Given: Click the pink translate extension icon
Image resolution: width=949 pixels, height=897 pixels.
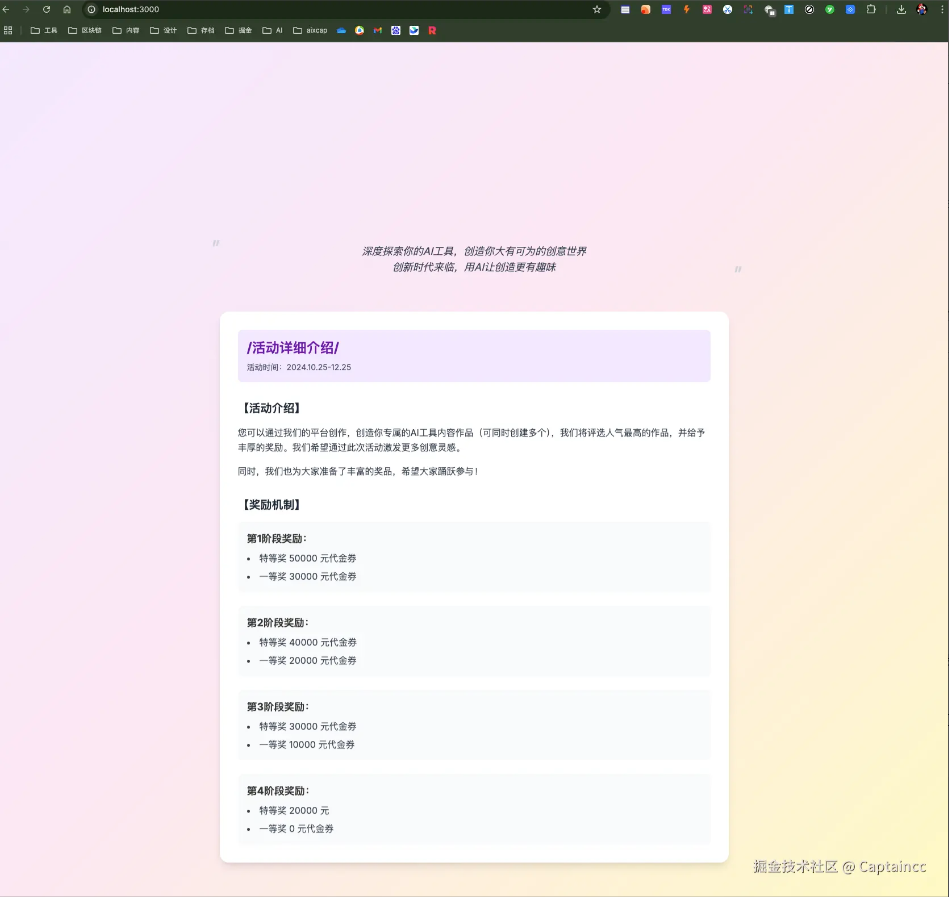Looking at the screenshot, I should [707, 10].
